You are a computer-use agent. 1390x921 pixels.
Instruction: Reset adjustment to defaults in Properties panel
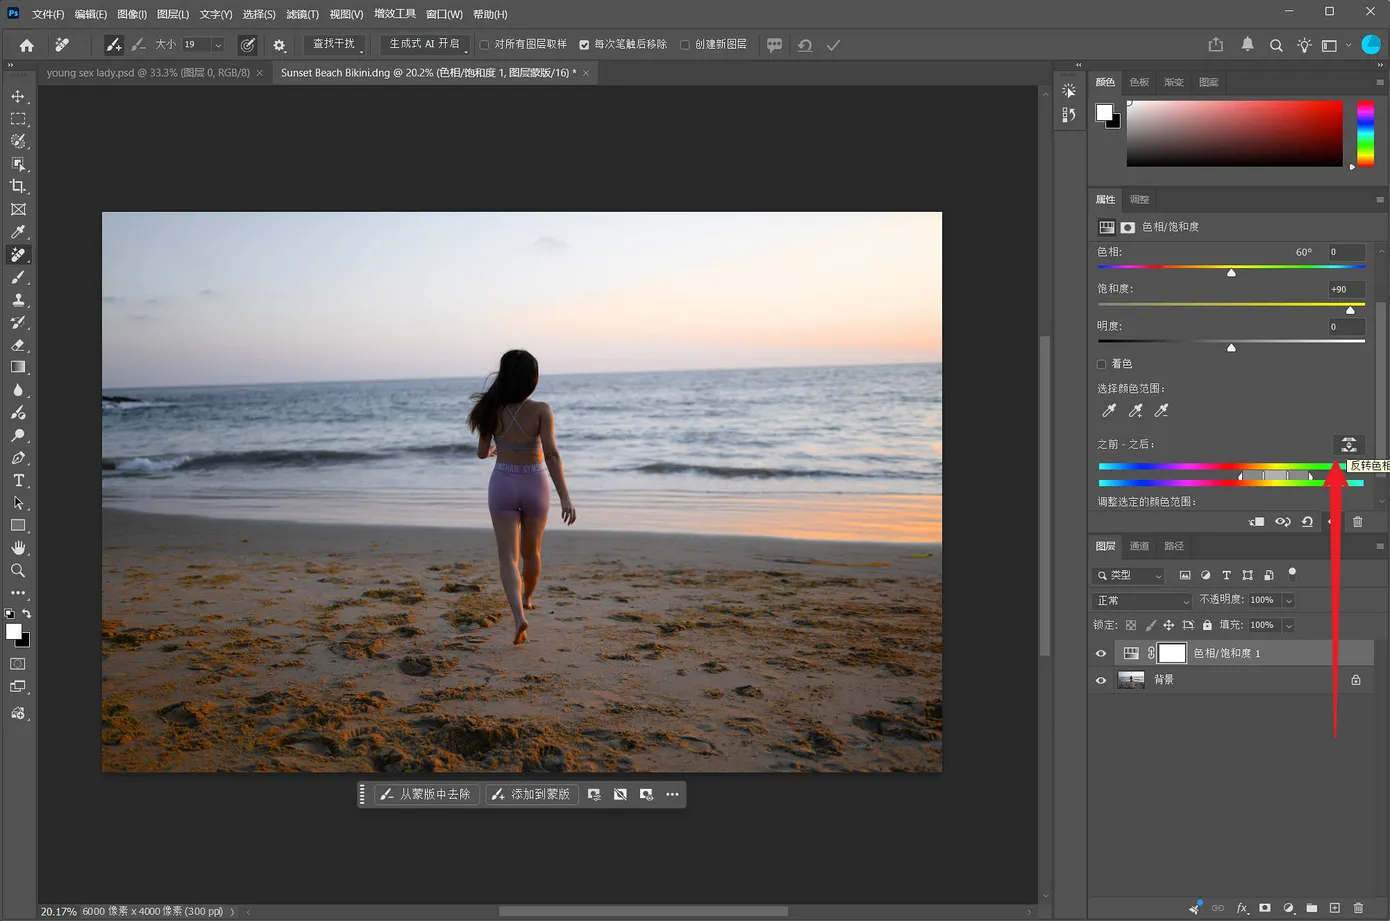point(1307,522)
